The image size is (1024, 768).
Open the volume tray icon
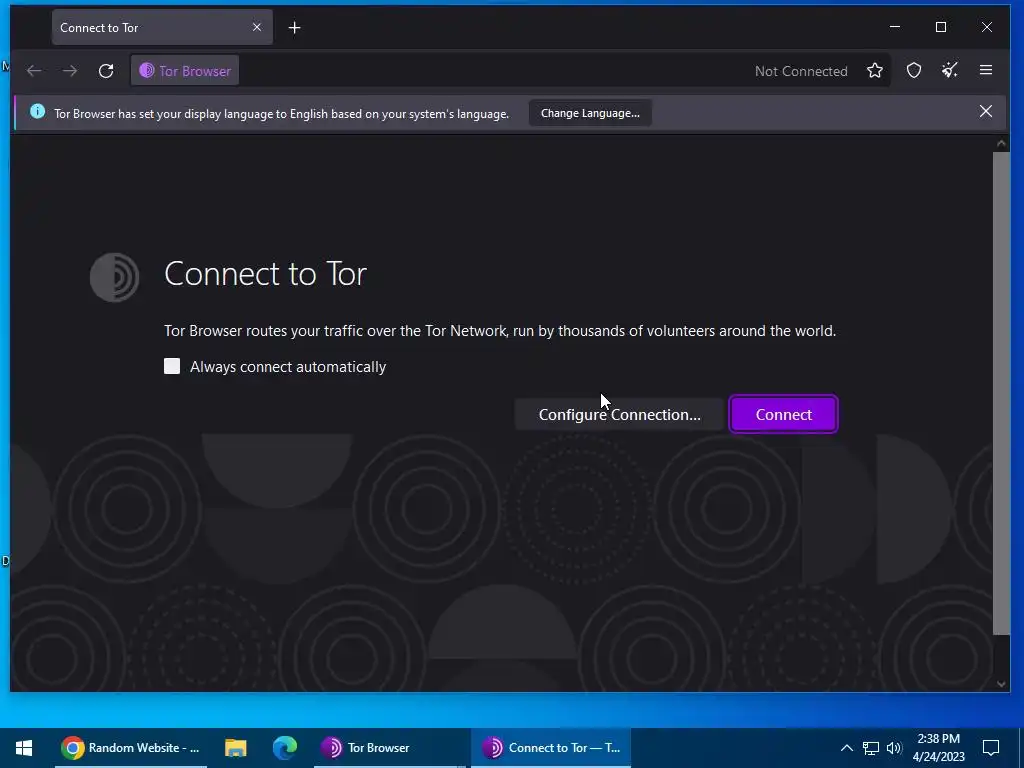[x=894, y=748]
